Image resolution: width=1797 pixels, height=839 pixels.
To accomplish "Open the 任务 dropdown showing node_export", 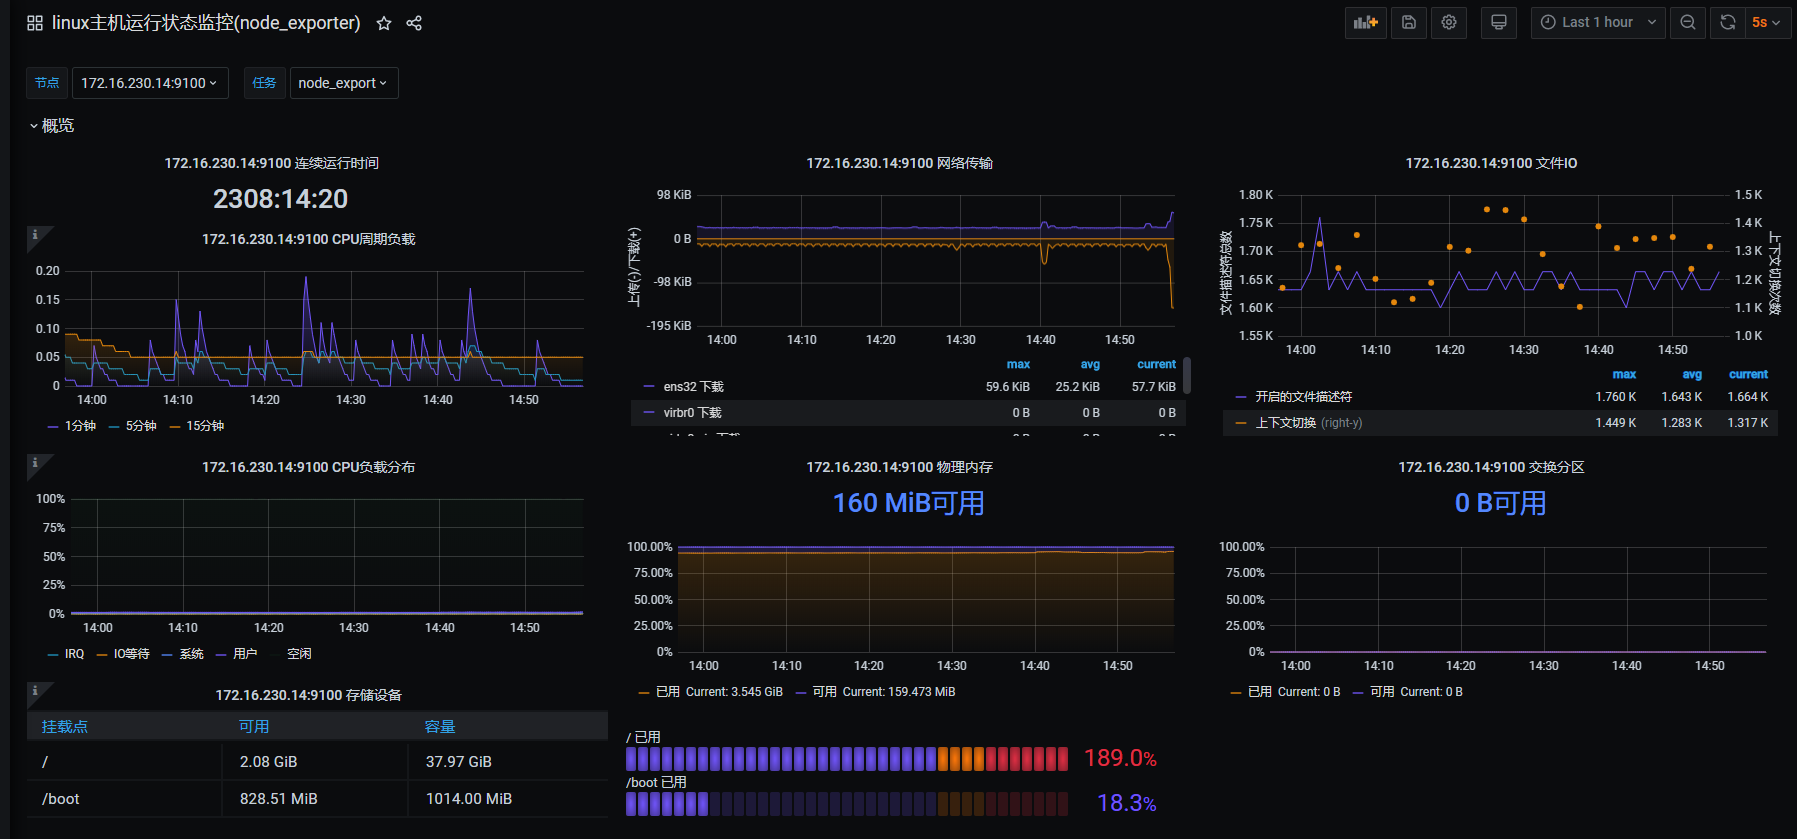I will [344, 83].
